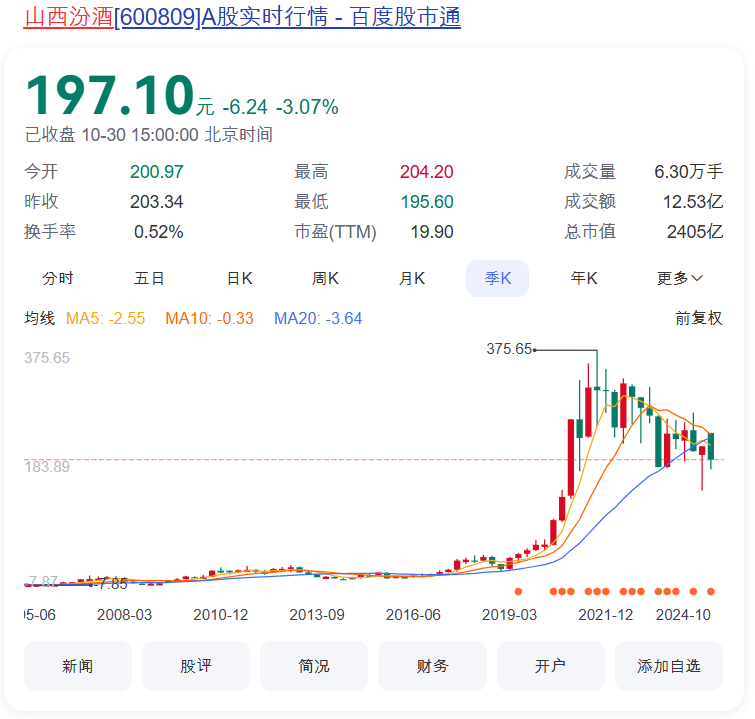Screen dimensions: 755x719
Task: Click the 开户 button
Action: 550,666
